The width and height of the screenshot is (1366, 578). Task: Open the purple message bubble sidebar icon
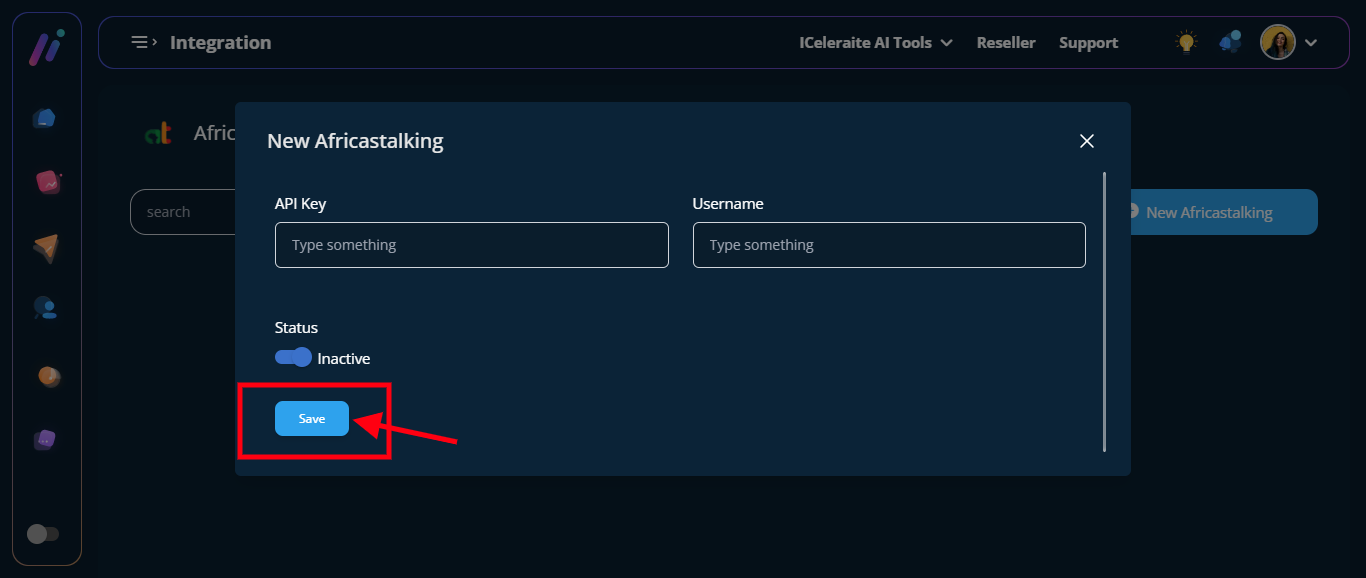click(x=45, y=440)
